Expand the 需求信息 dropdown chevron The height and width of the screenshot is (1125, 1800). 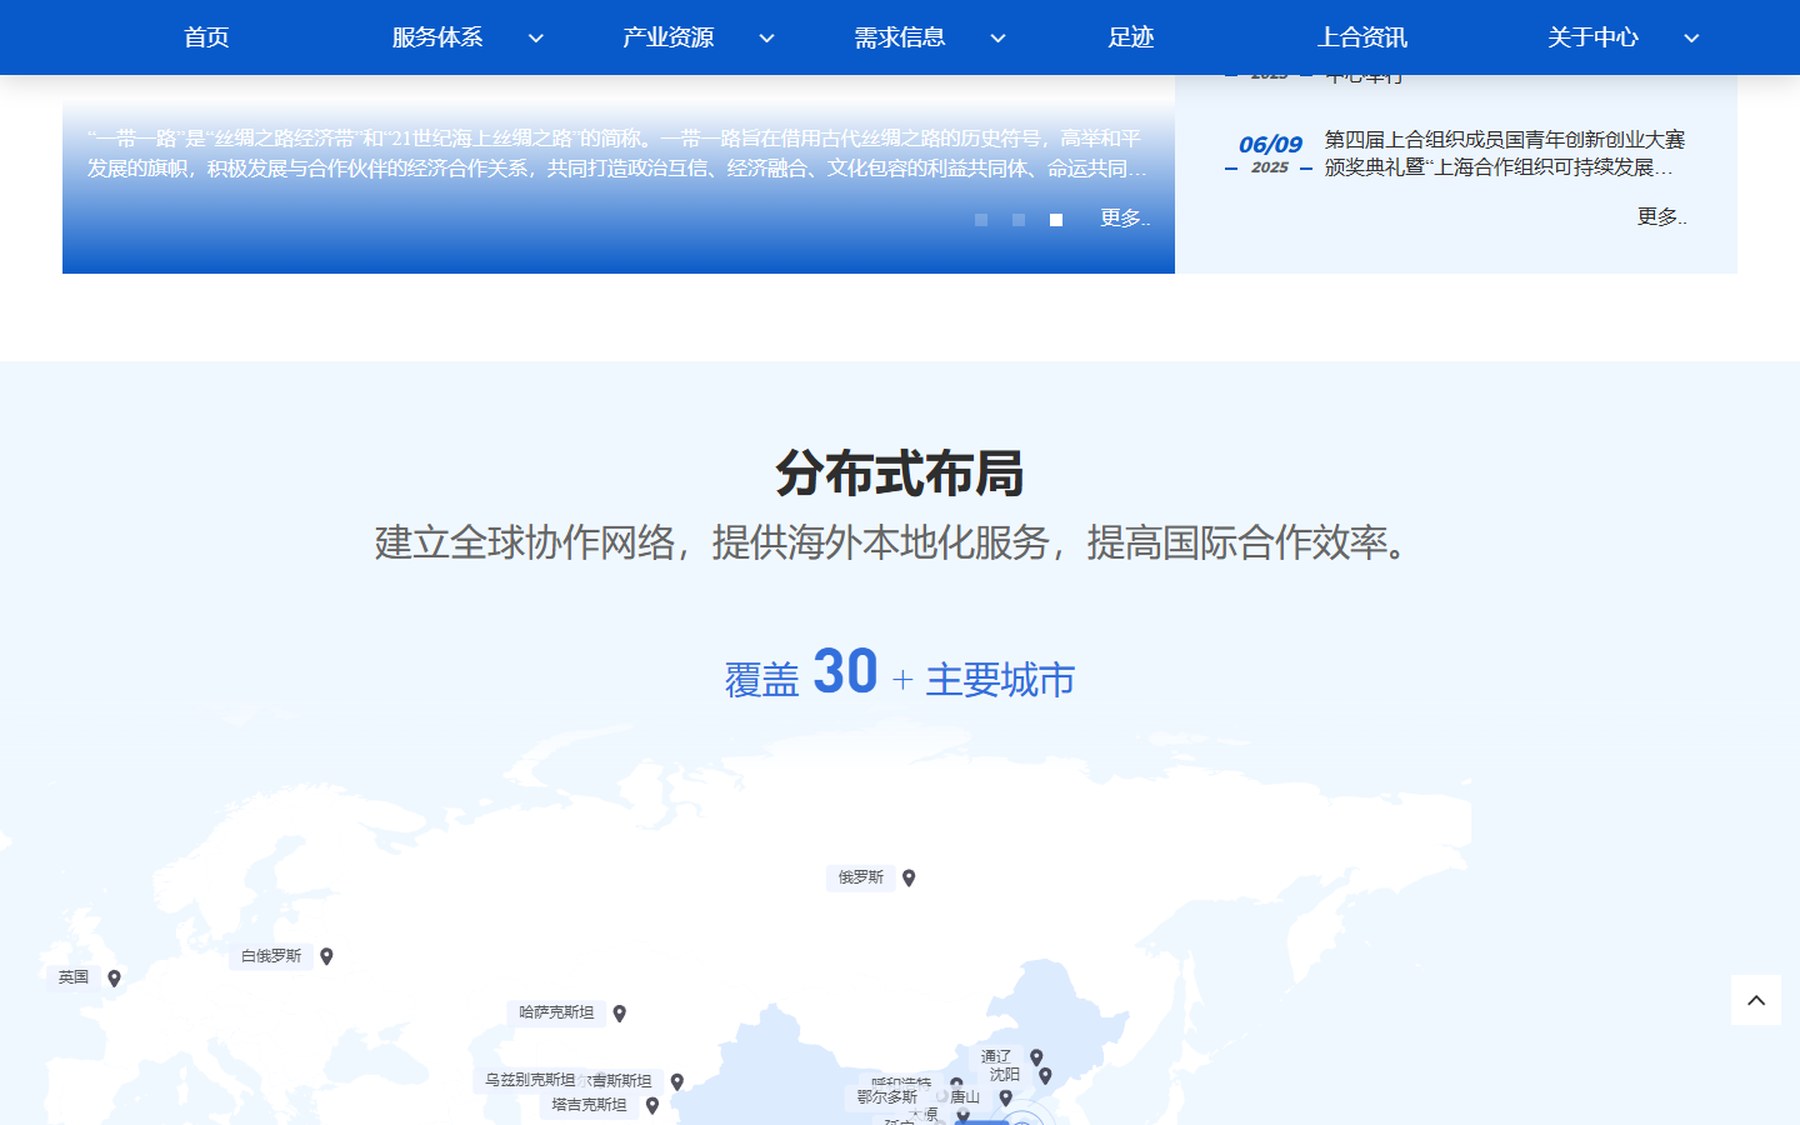click(998, 38)
